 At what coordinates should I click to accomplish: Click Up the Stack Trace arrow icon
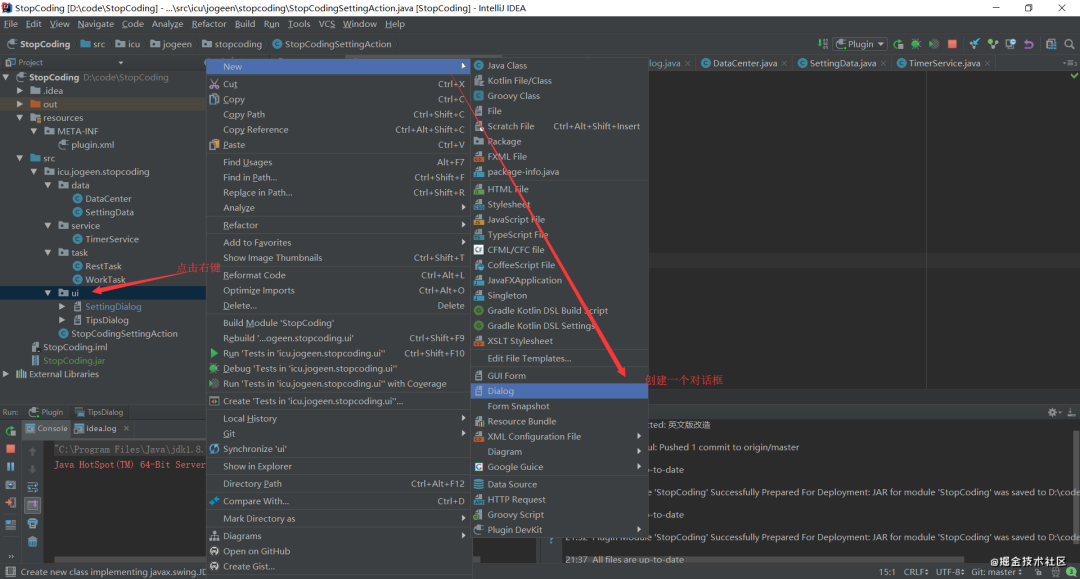click(x=32, y=452)
